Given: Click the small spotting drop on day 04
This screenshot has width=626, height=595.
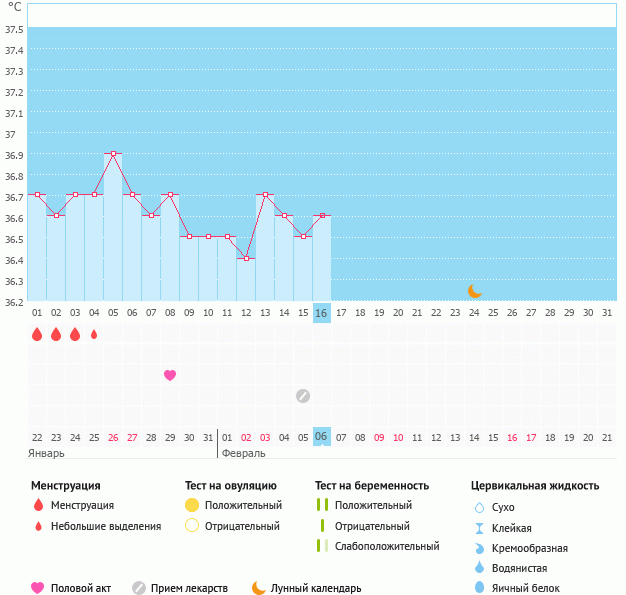Looking at the screenshot, I should [x=94, y=334].
